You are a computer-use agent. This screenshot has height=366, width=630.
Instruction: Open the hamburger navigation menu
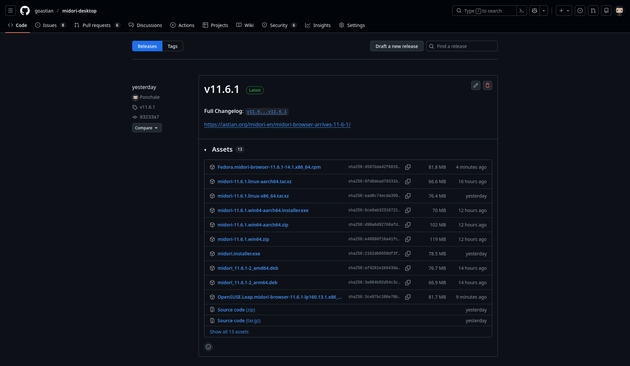click(10, 11)
